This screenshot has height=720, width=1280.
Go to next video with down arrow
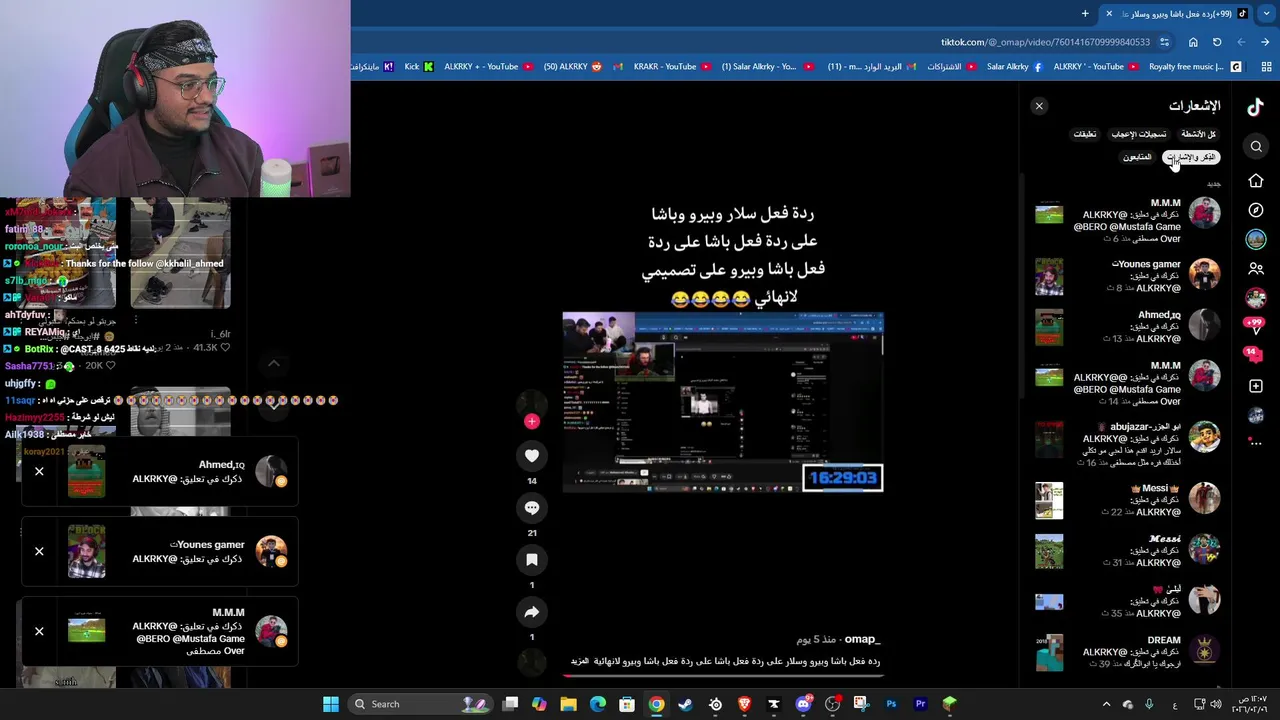tap(273, 403)
